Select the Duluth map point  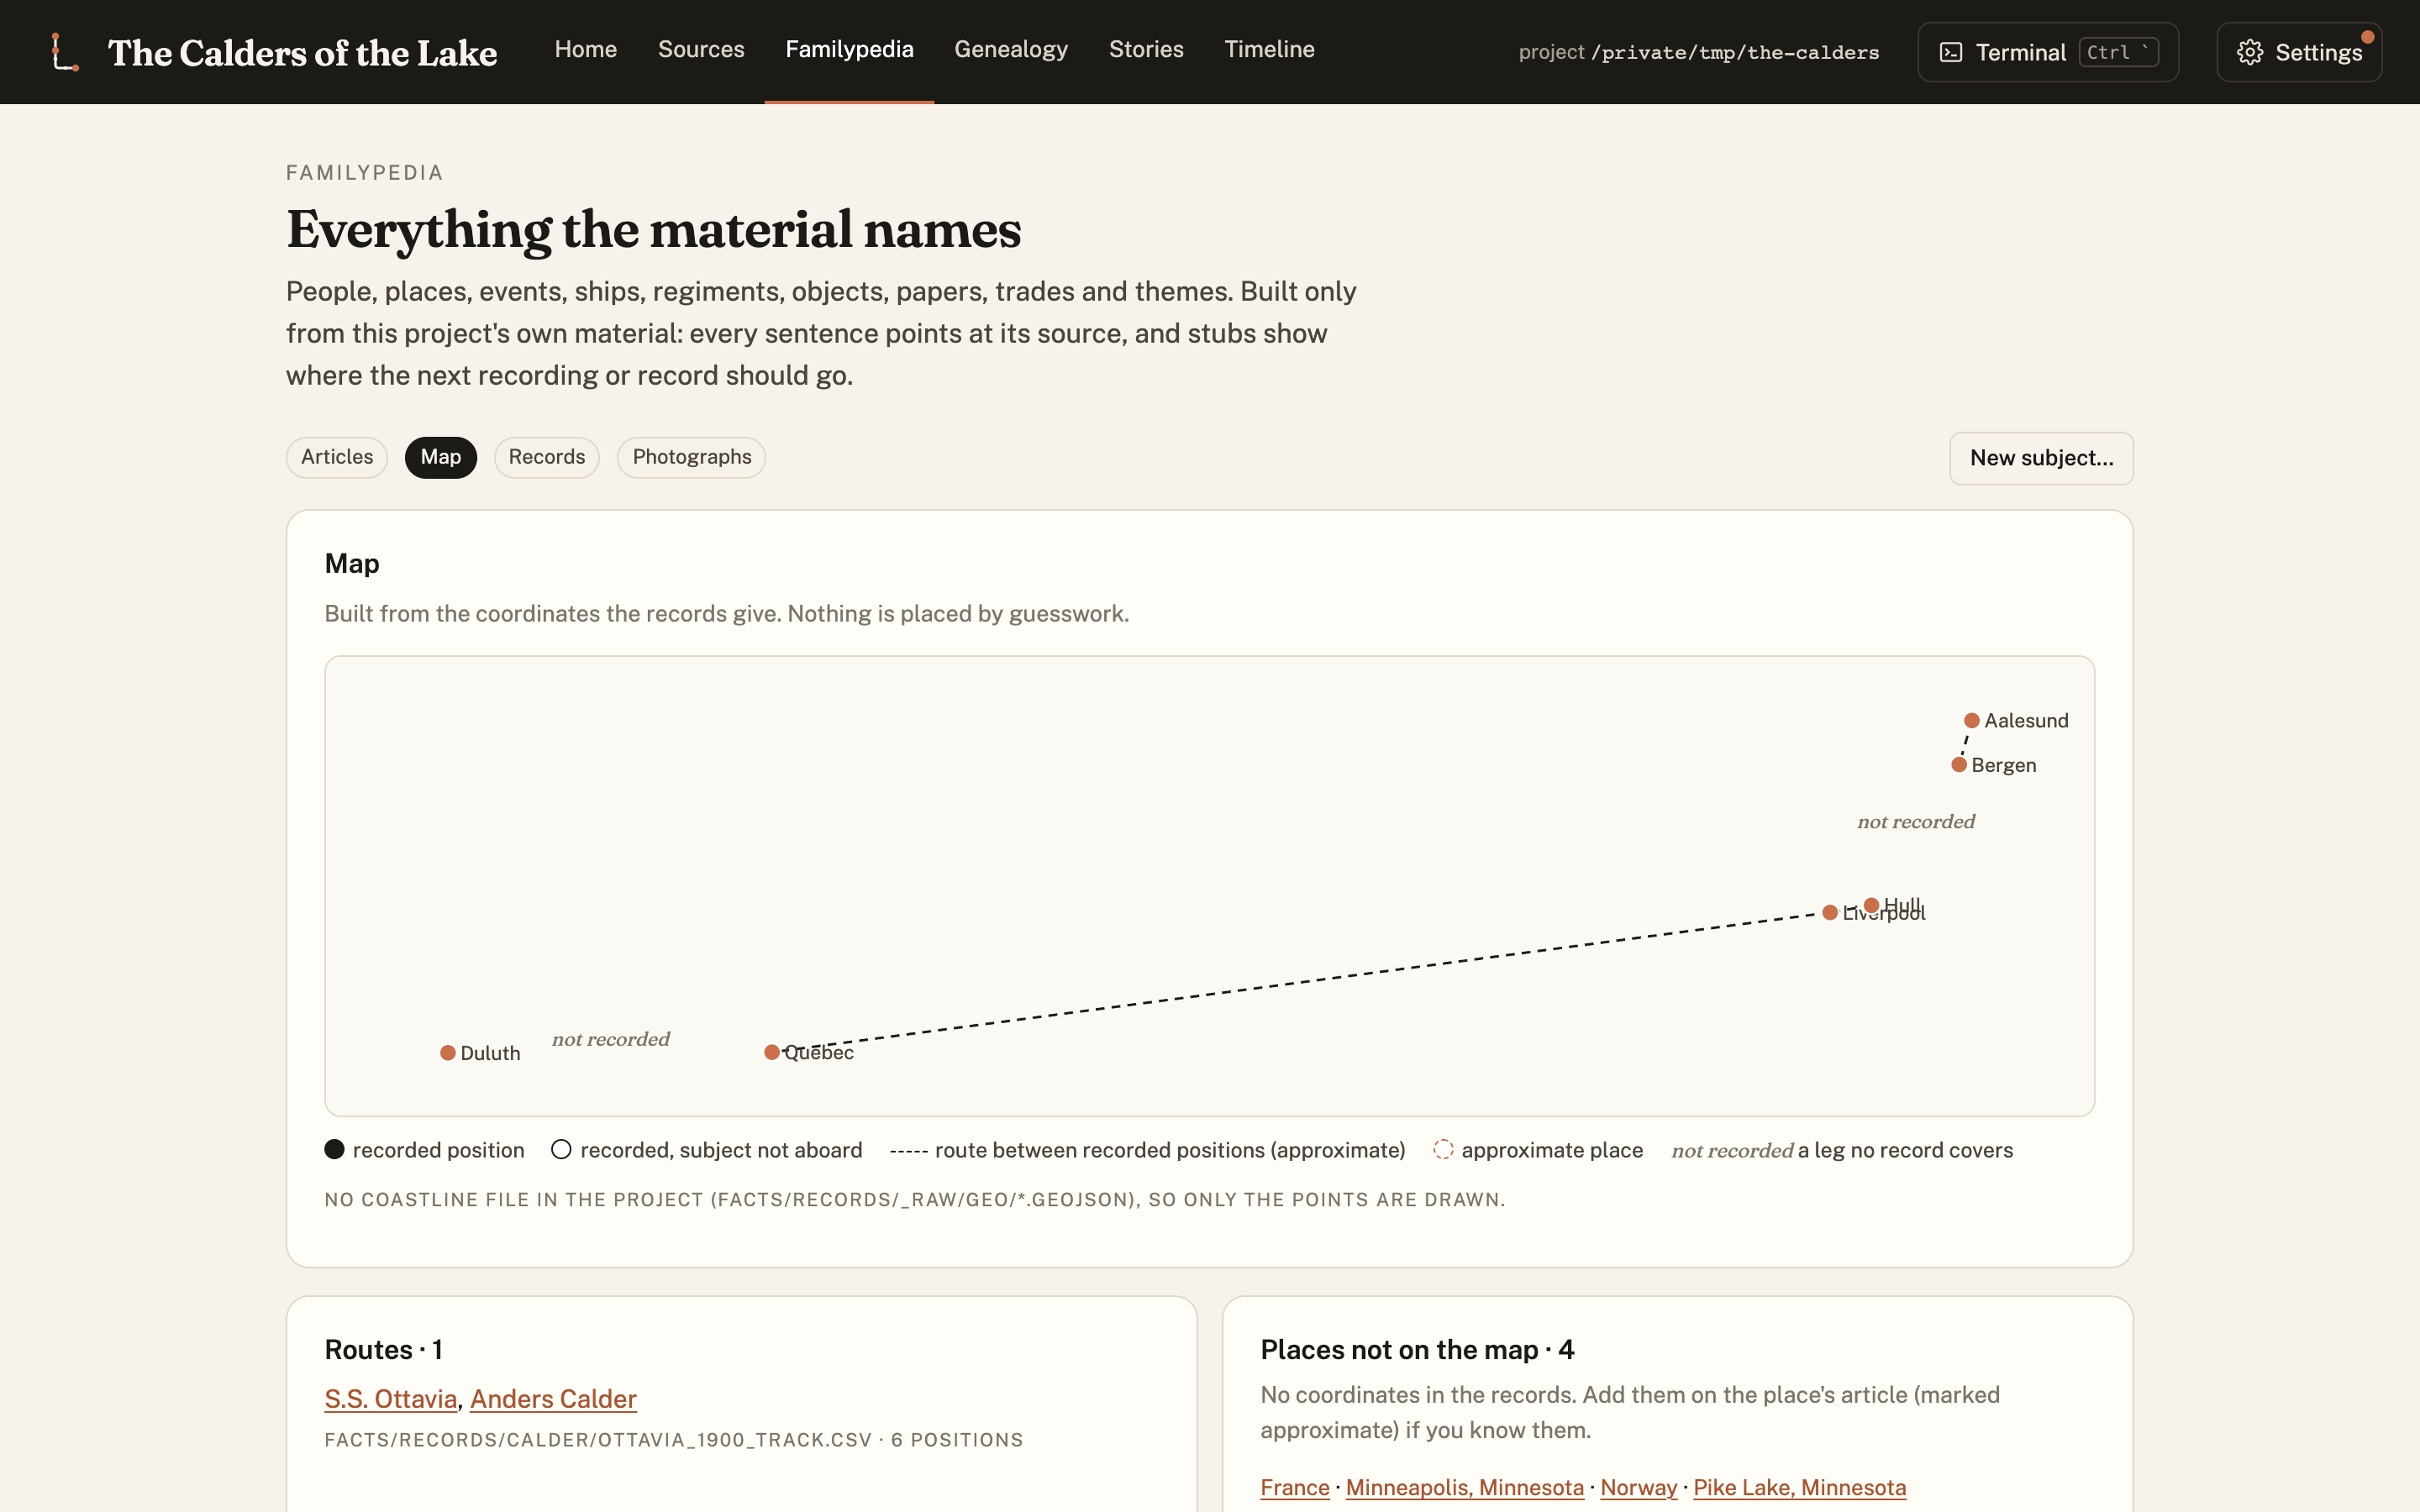[448, 1053]
